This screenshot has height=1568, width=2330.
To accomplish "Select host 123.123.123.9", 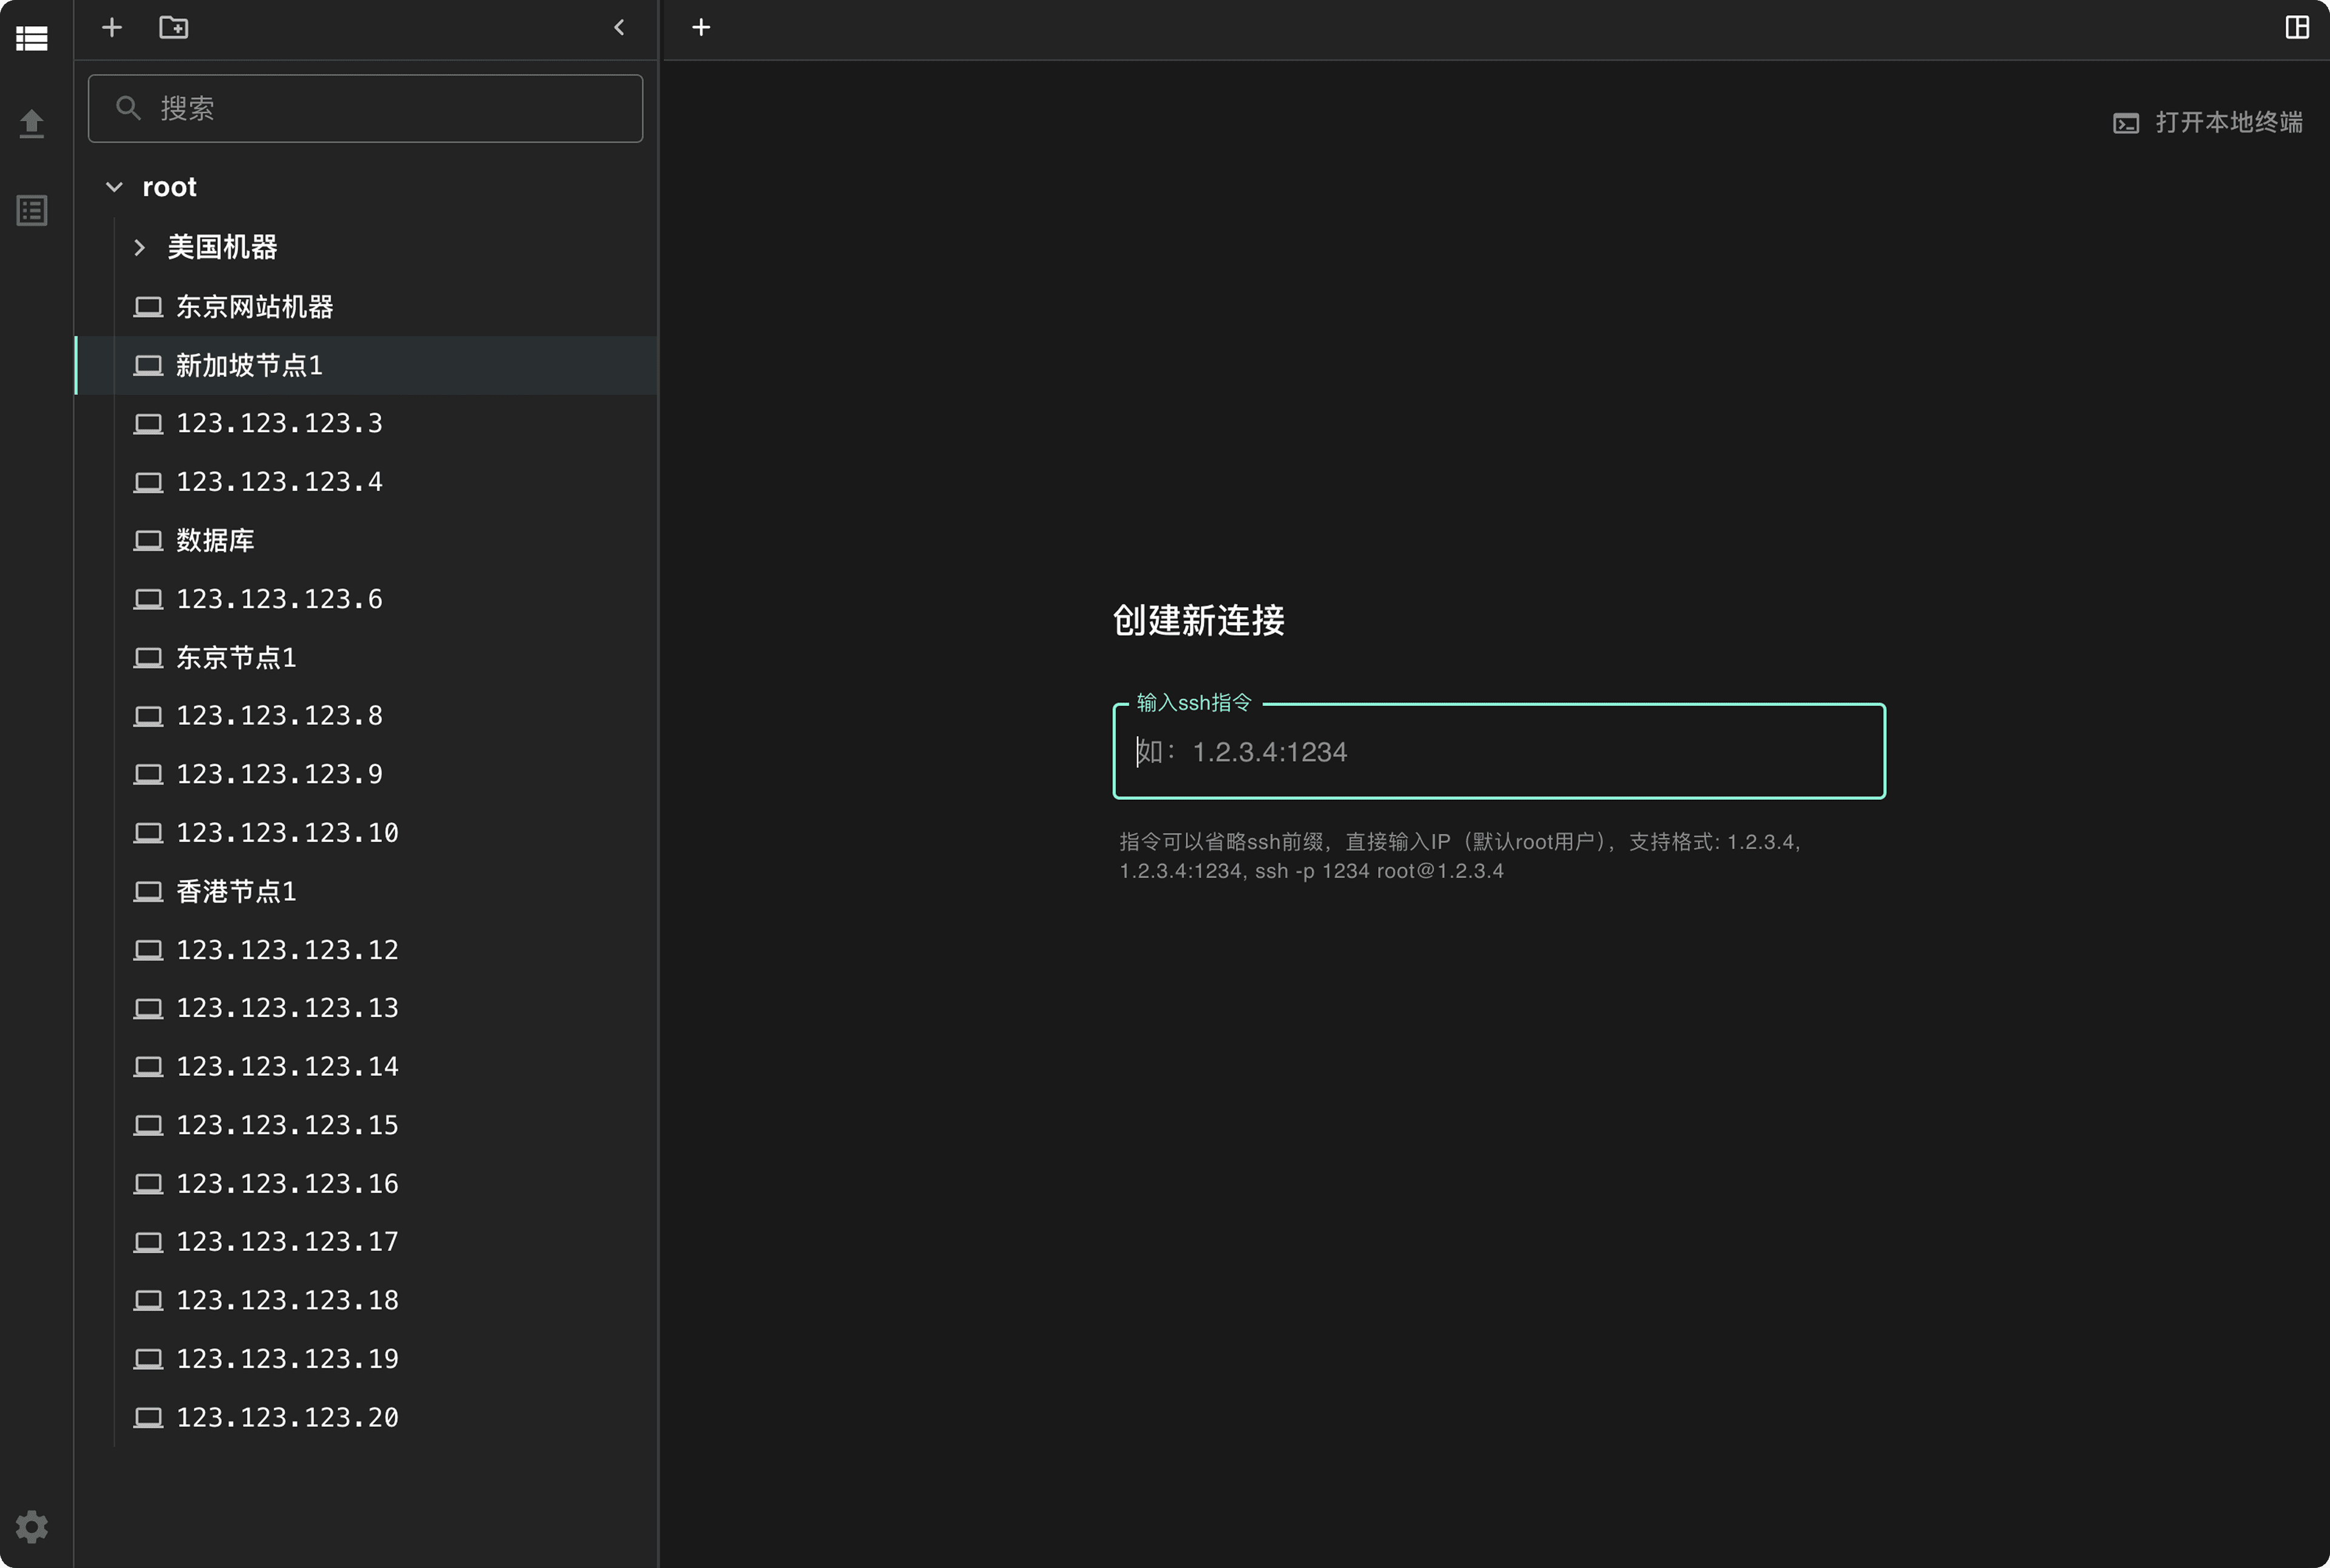I will pyautogui.click(x=366, y=775).
